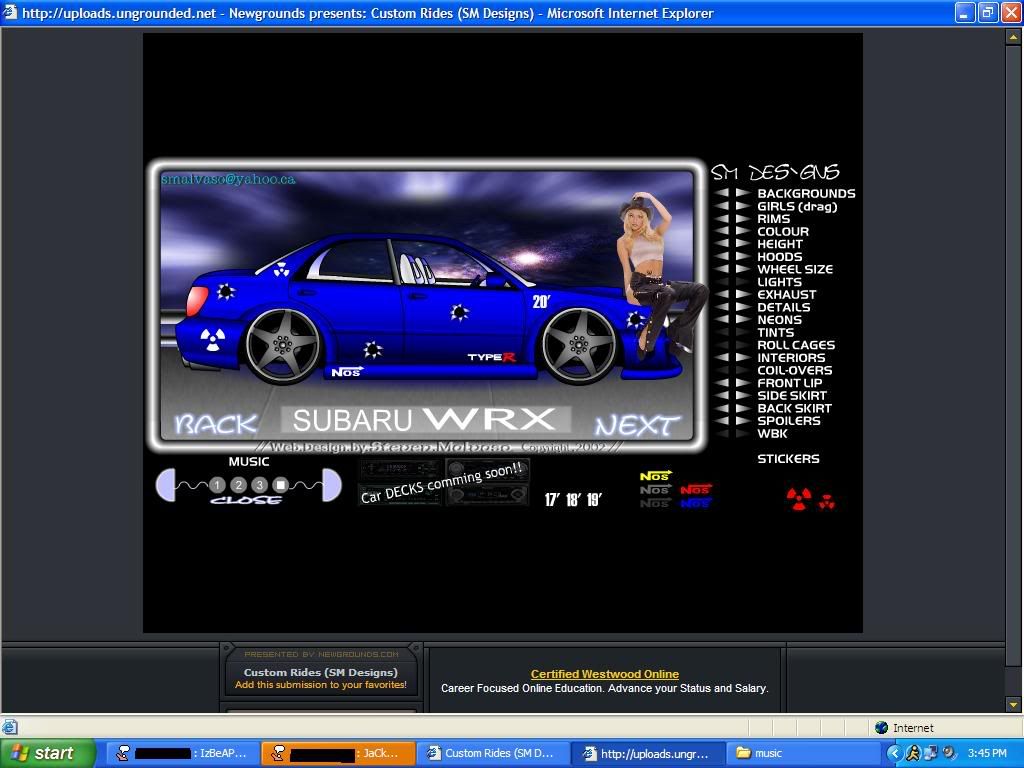The width and height of the screenshot is (1024, 768).
Task: Click right arrow next to BACK SKIRT
Action: click(743, 408)
